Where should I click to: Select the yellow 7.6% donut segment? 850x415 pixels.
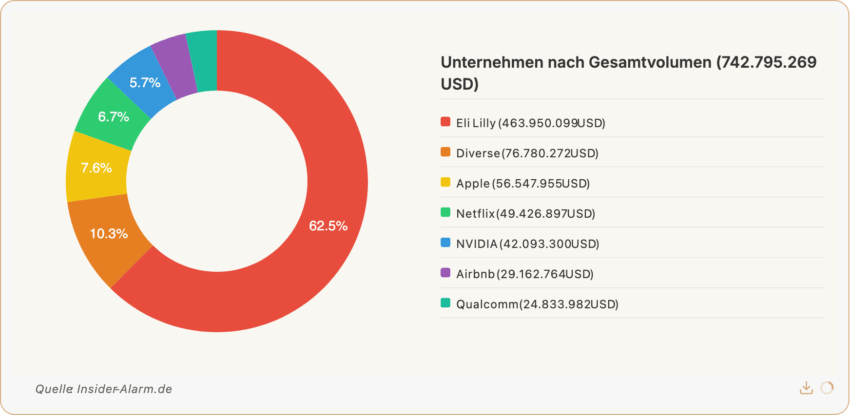point(96,167)
